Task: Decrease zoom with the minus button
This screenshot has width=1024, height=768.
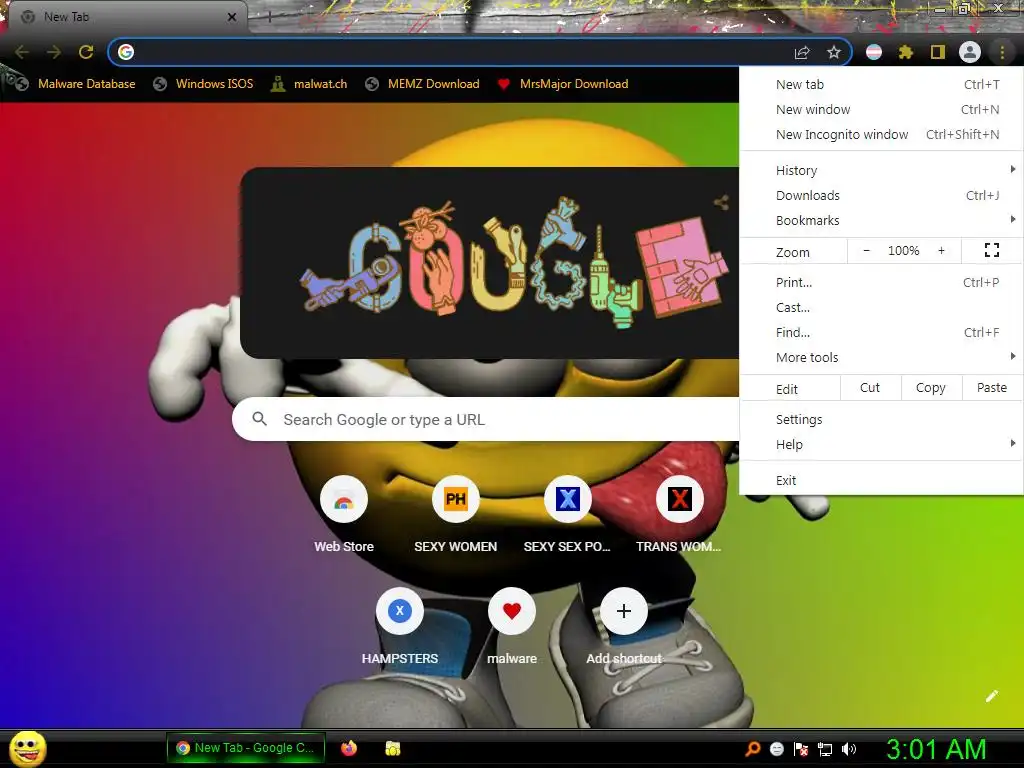Action: (x=867, y=250)
